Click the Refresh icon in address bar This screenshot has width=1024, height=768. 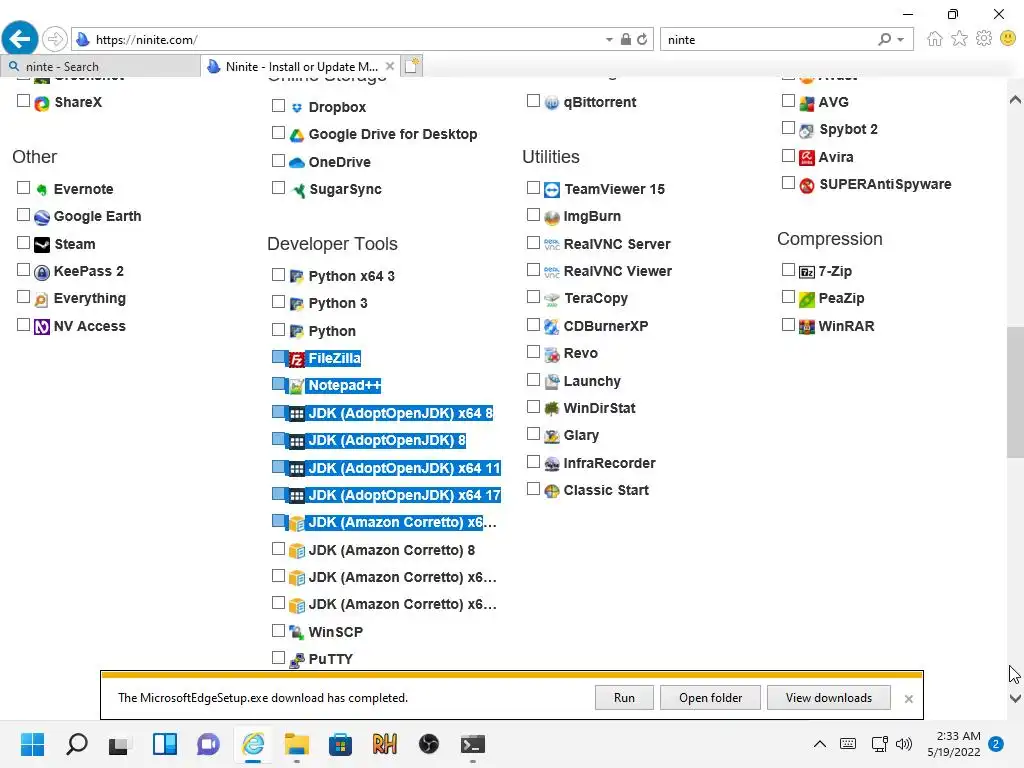click(642, 39)
